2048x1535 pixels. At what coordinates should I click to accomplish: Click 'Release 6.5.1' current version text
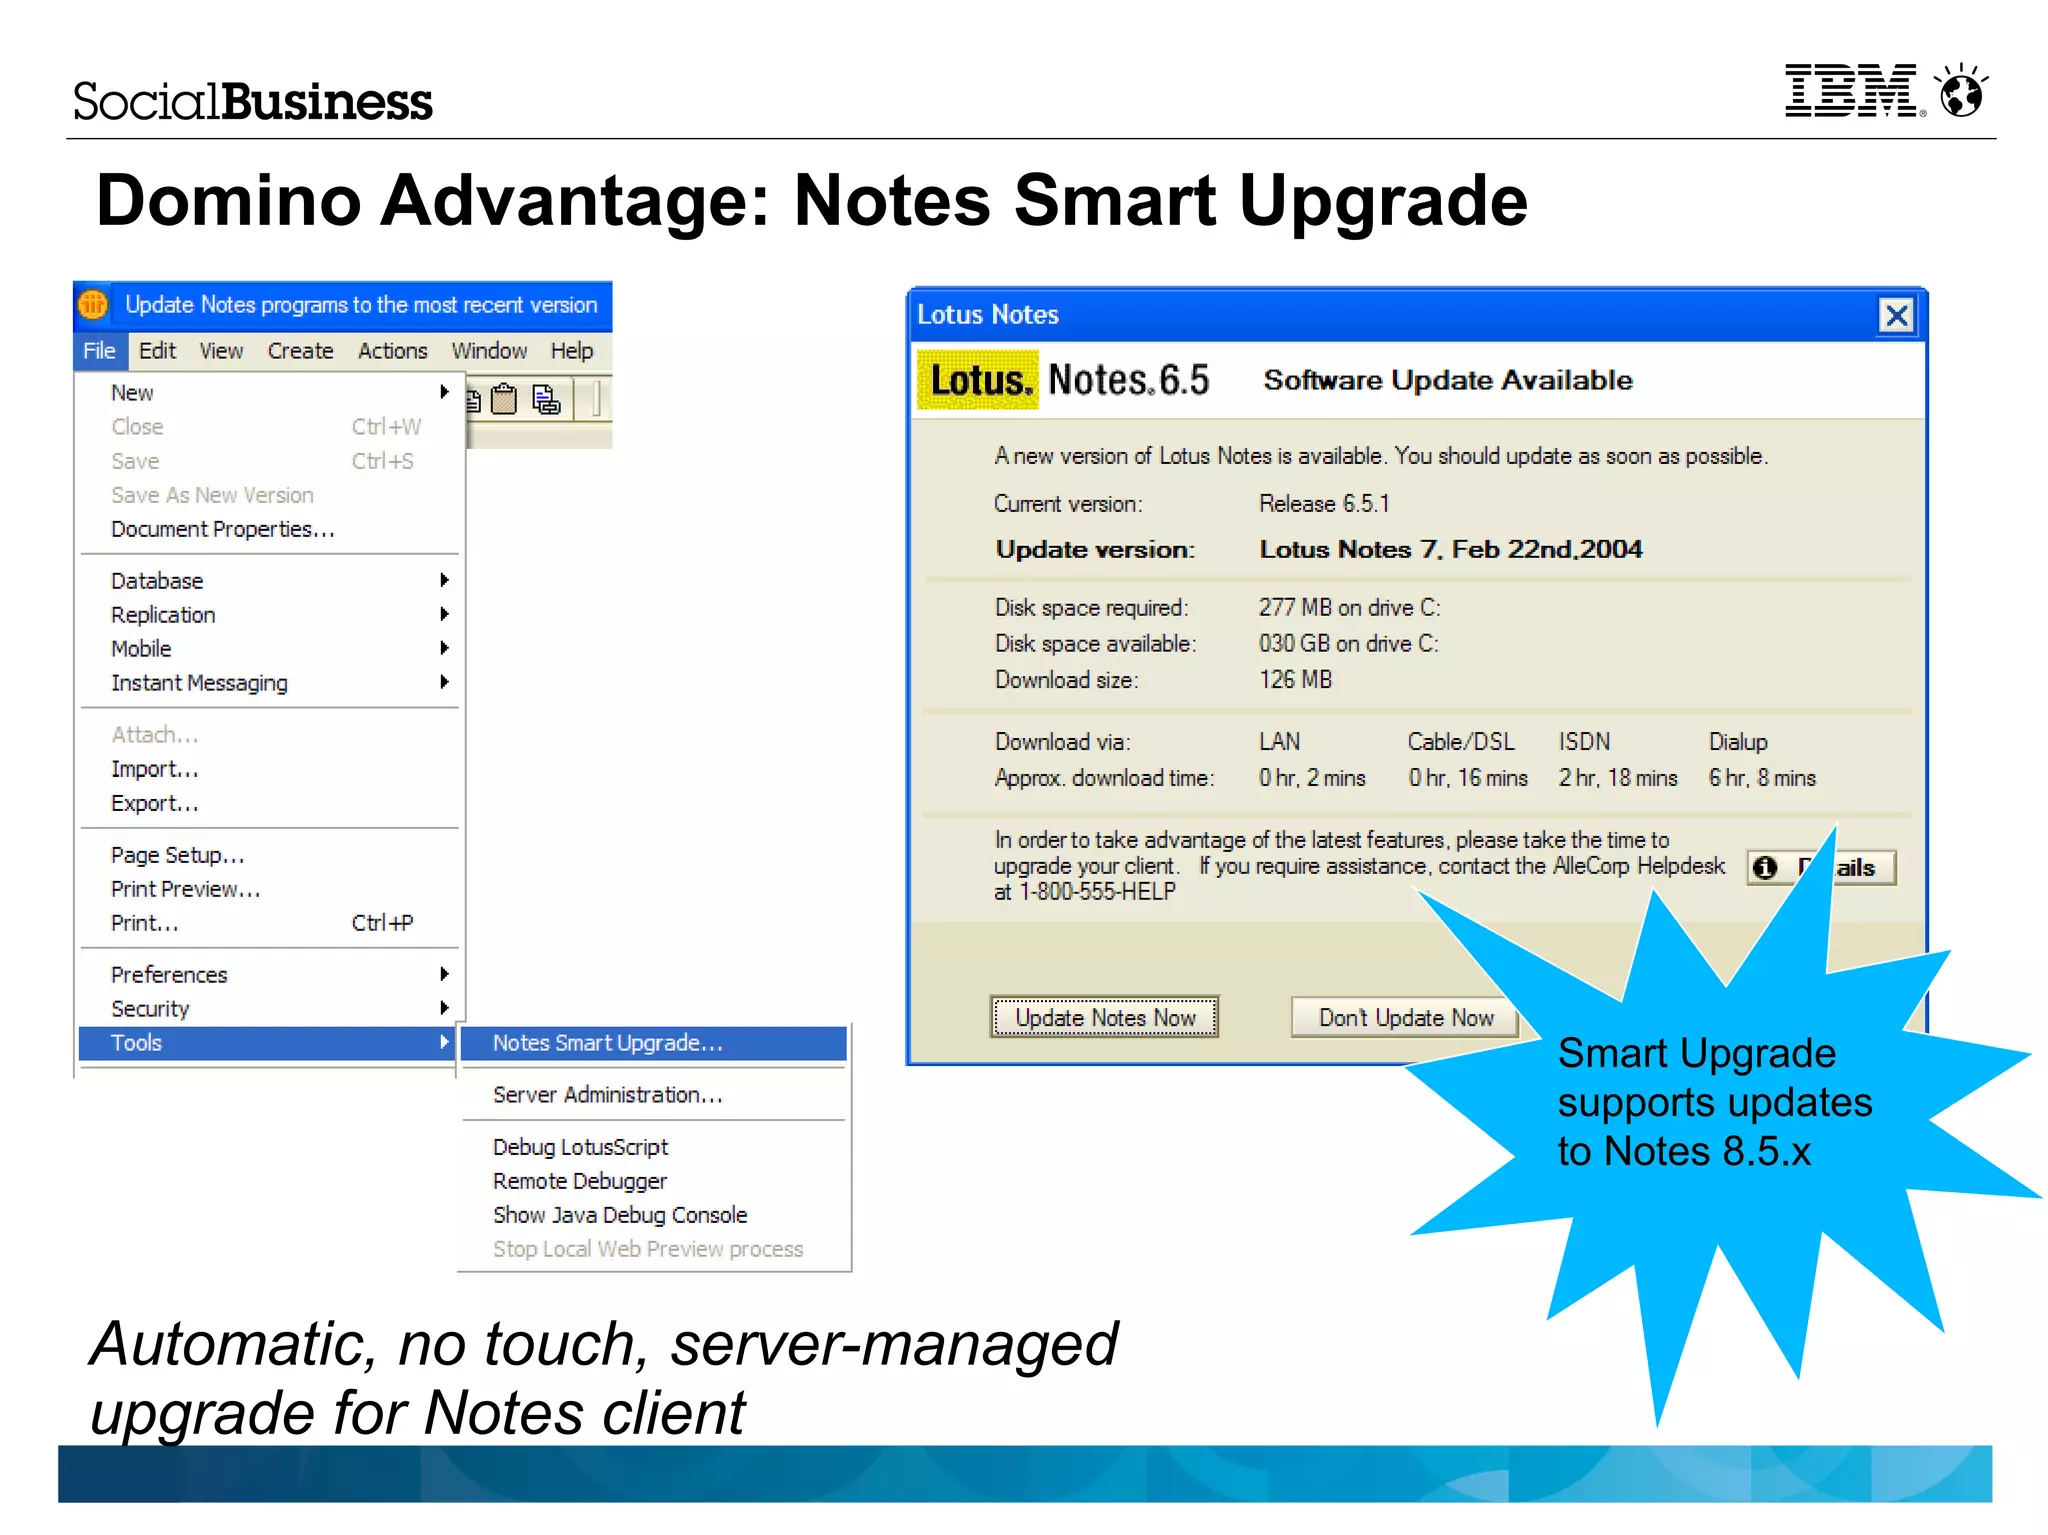tap(1324, 503)
